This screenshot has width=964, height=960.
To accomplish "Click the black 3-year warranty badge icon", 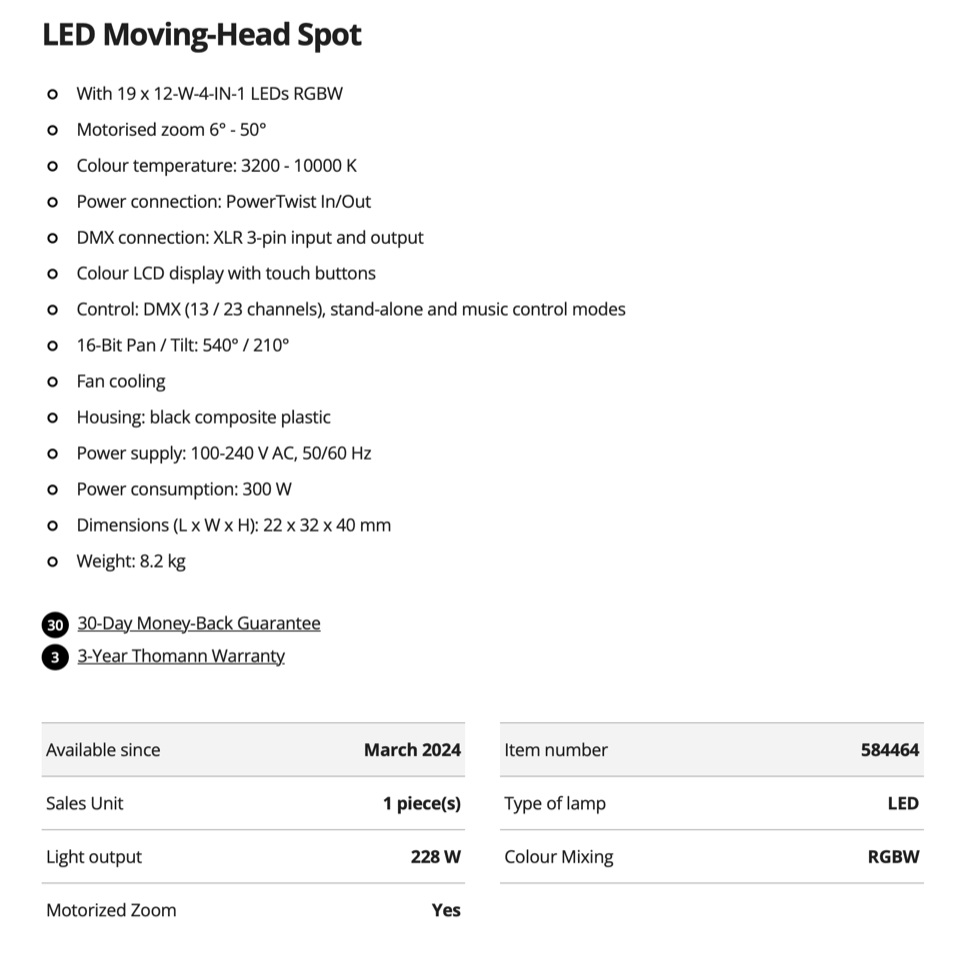I will 55,657.
